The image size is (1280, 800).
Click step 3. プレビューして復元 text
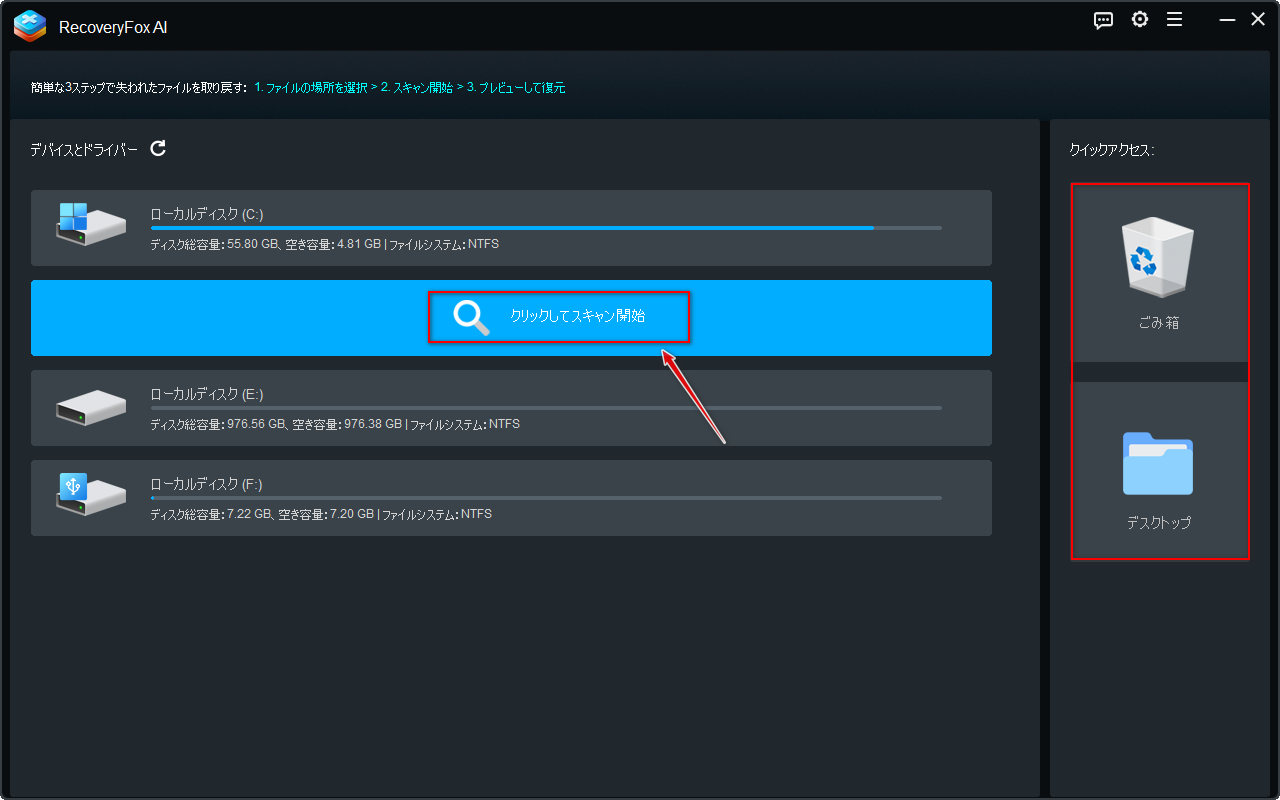516,88
